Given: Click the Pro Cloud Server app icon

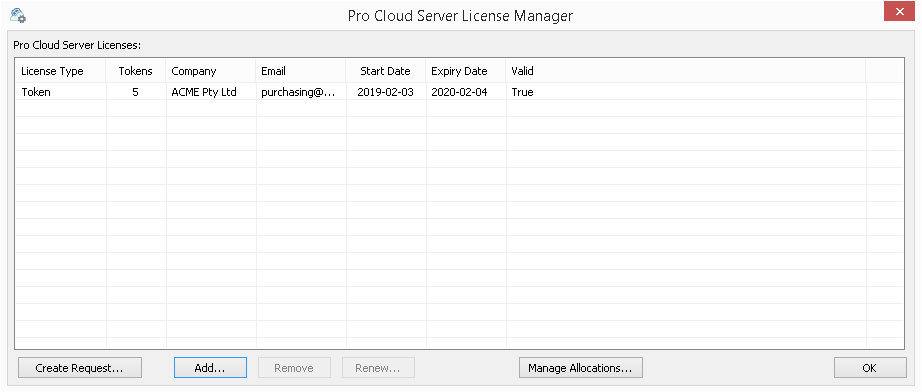Looking at the screenshot, I should click(18, 15).
